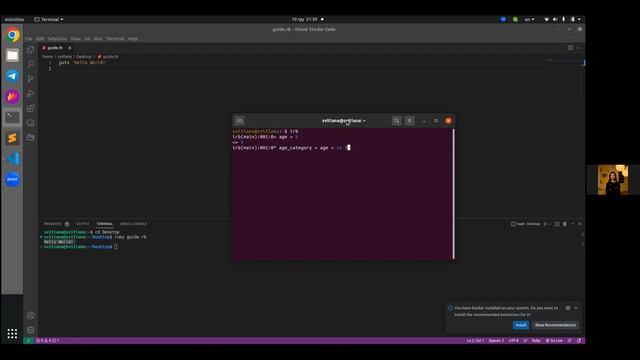The height and width of the screenshot is (360, 640).
Task: Open the Extensions view
Action: pyautogui.click(x=31, y=108)
